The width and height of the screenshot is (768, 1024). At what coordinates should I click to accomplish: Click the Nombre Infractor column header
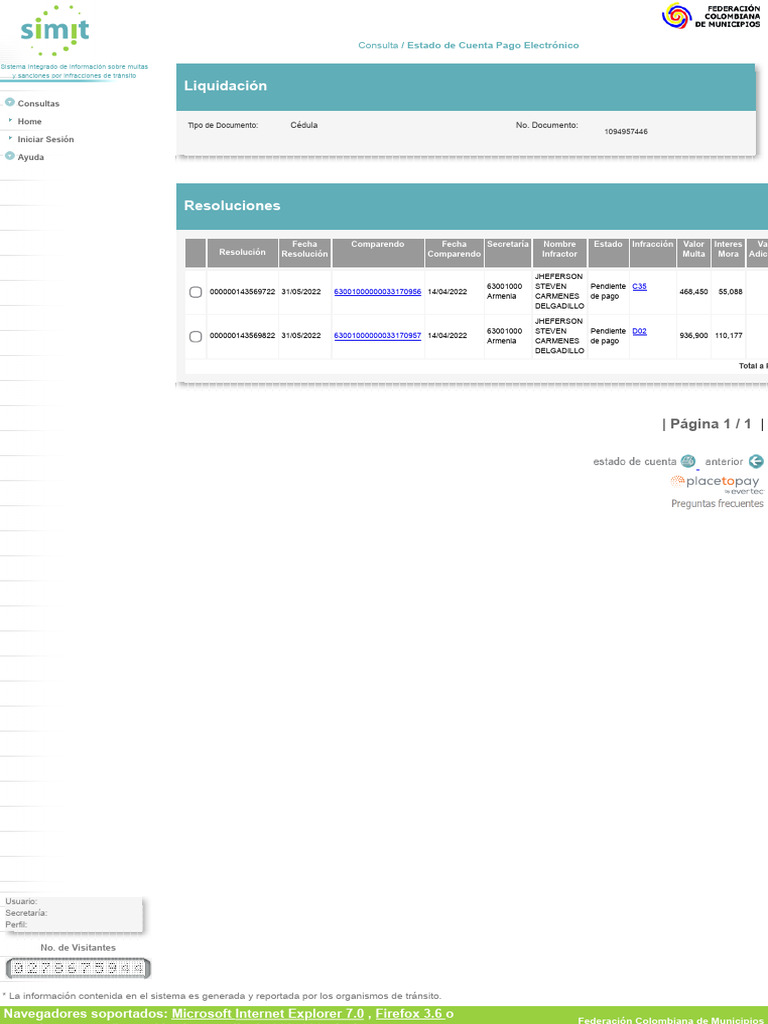coord(560,253)
